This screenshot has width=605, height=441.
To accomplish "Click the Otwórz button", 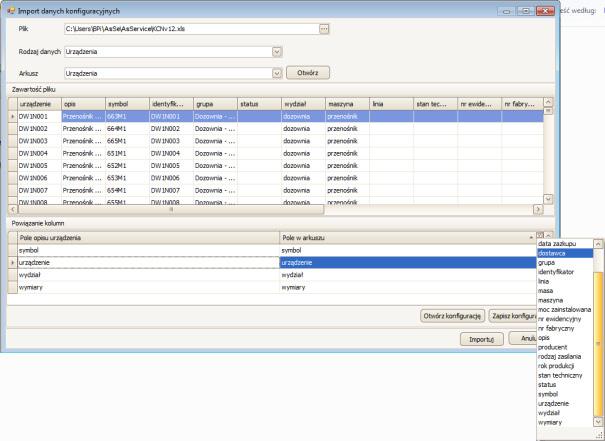I will click(308, 73).
